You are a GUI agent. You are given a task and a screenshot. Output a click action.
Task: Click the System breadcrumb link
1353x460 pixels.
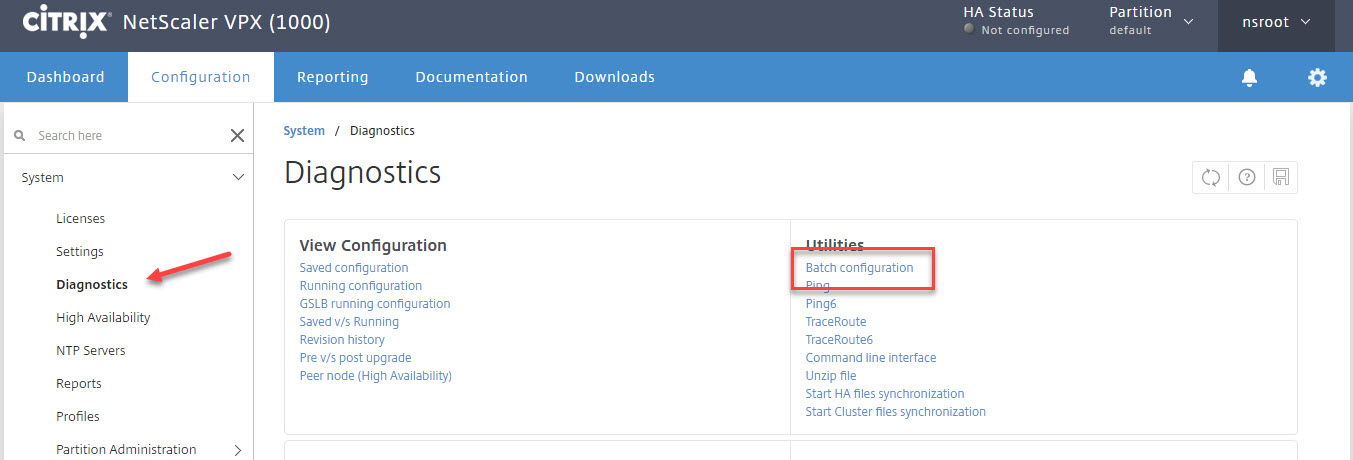[304, 131]
